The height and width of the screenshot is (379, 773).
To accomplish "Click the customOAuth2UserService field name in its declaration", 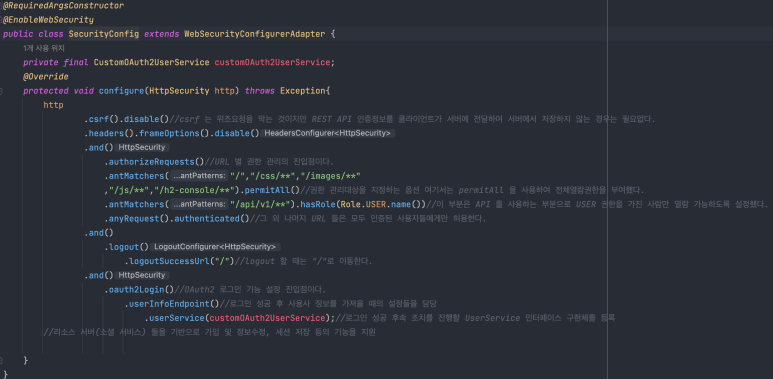I will click(x=272, y=63).
